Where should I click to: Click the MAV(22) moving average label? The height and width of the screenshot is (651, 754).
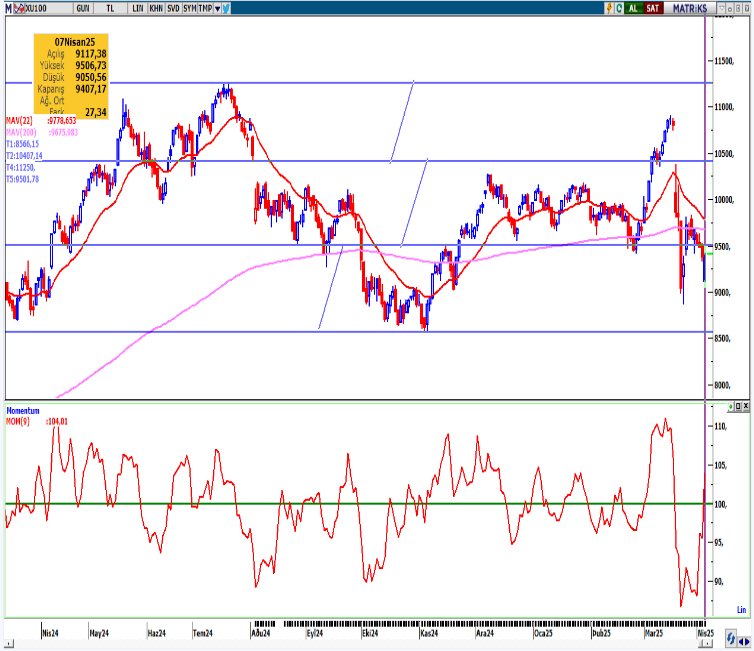click(x=41, y=121)
